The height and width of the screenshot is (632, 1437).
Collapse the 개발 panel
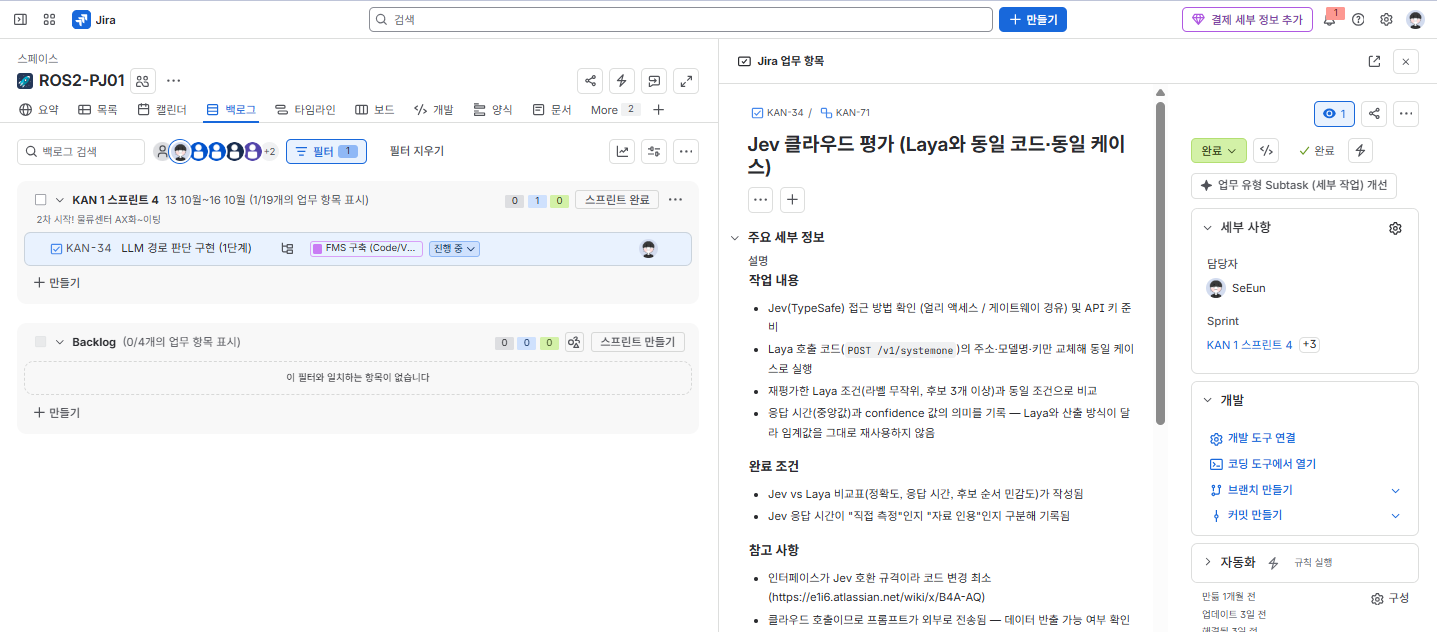click(x=1207, y=400)
